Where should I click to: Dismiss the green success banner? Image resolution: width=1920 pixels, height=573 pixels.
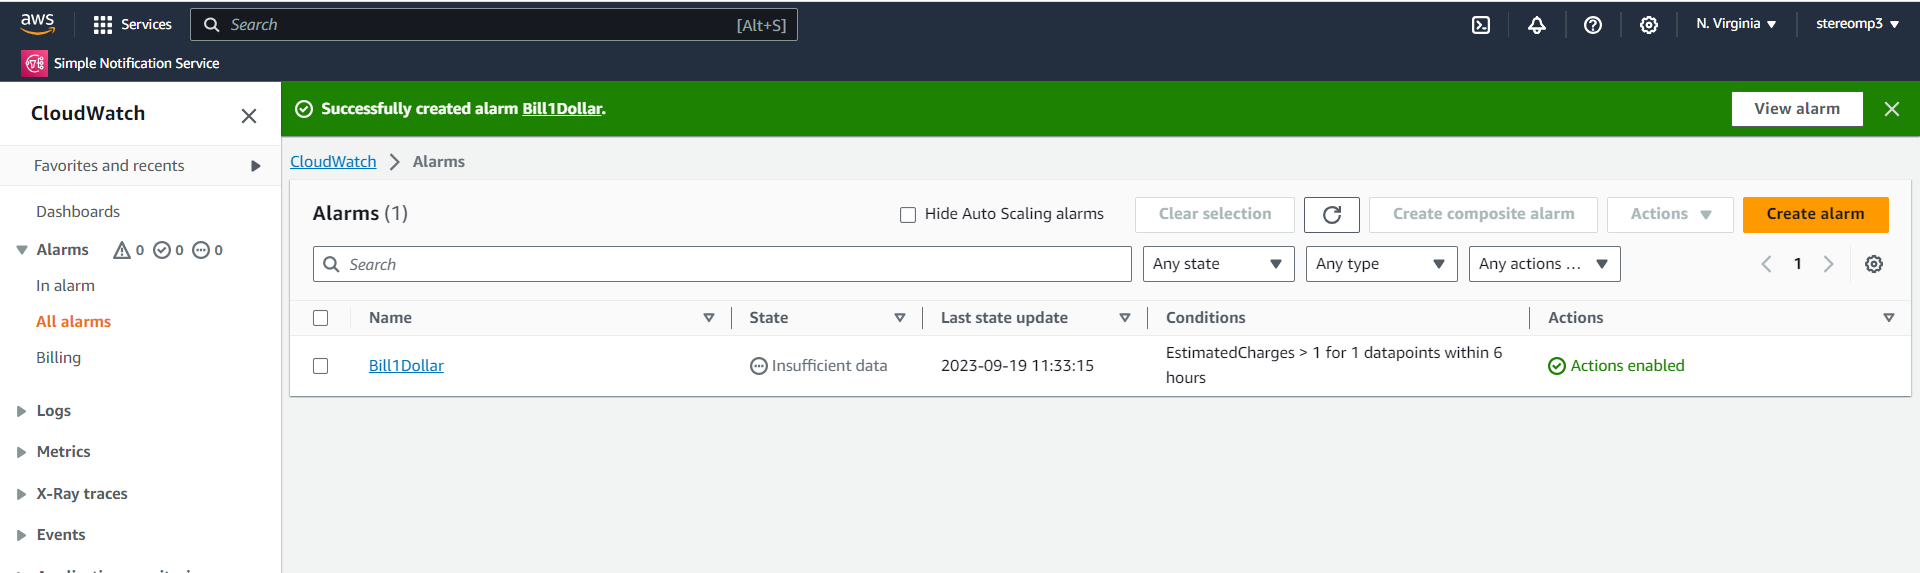(1892, 109)
